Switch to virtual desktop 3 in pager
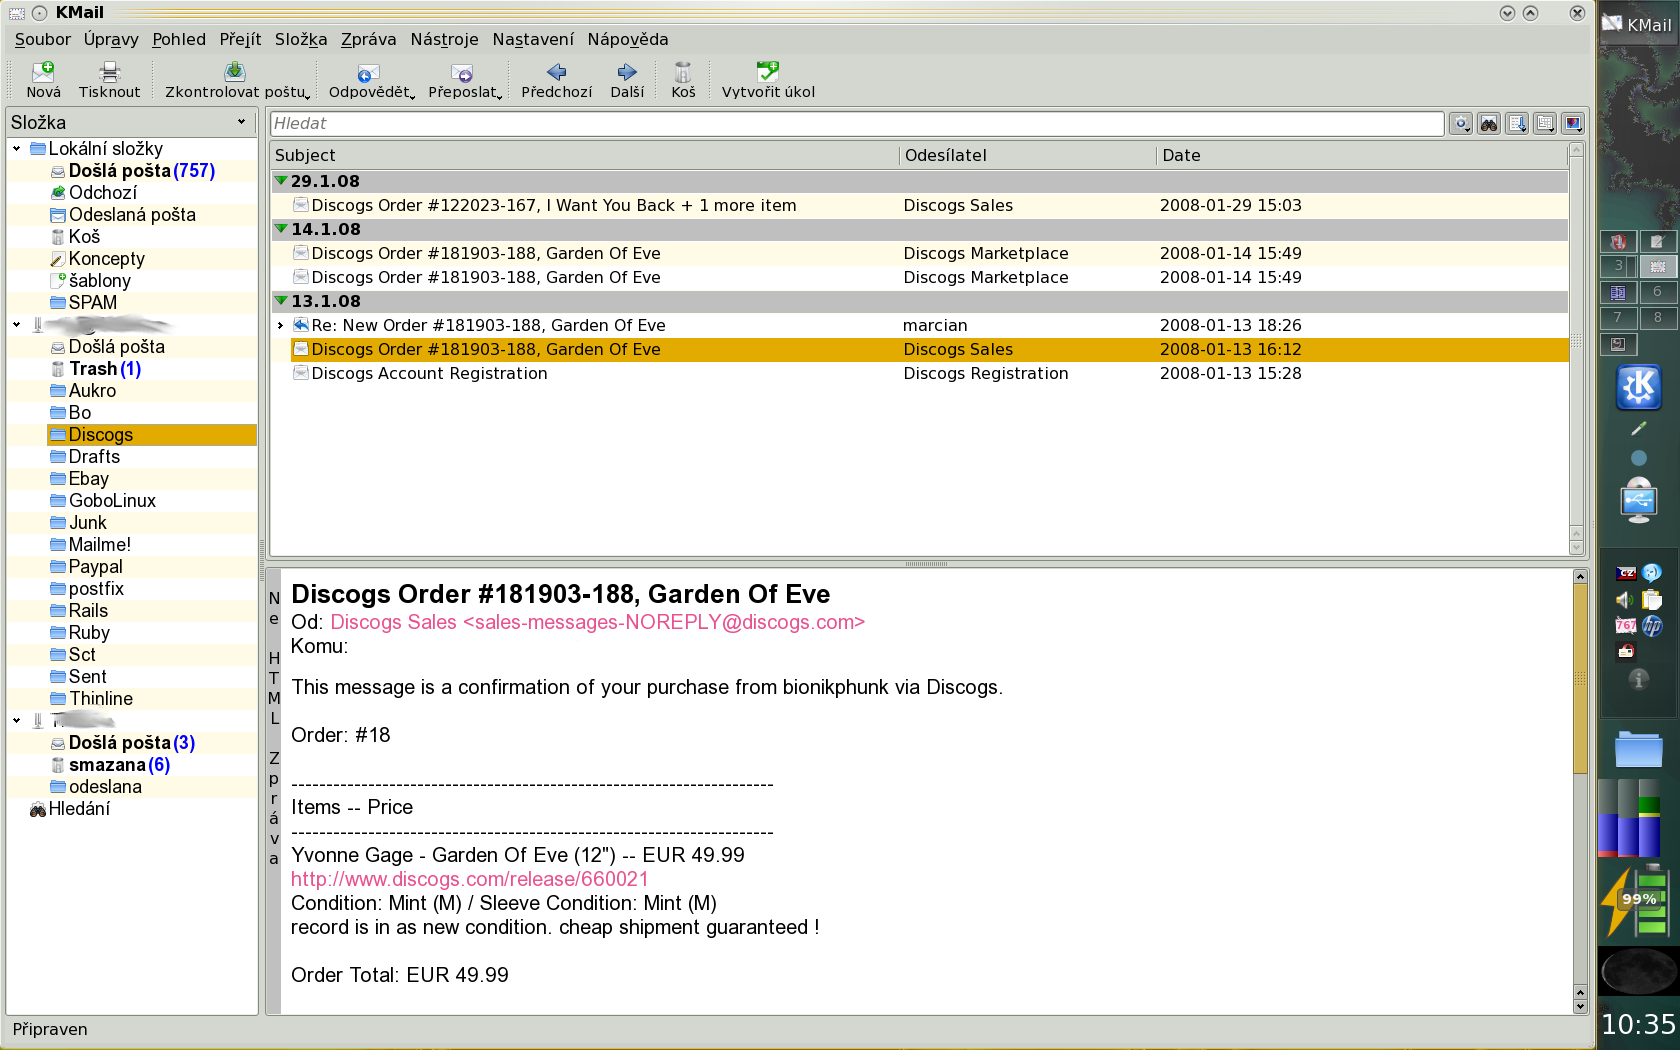Screen dimensions: 1680x1050 (1618, 266)
